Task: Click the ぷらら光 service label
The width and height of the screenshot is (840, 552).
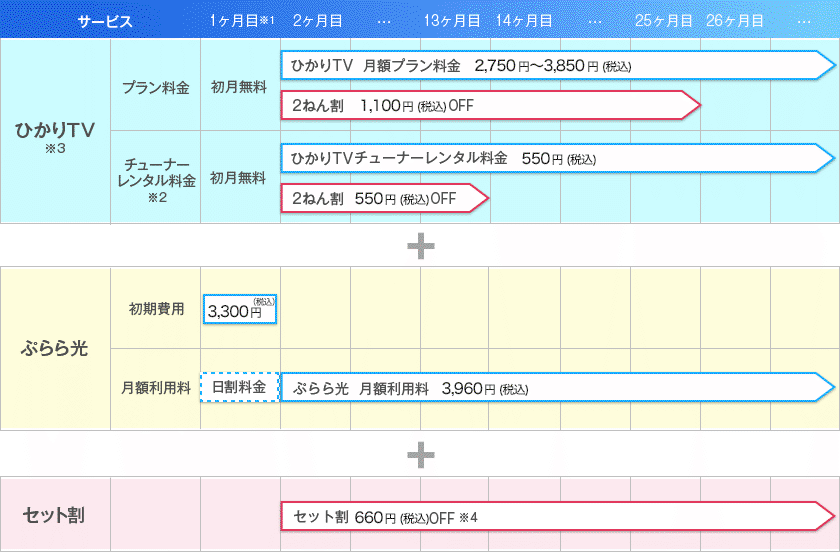Action: pyautogui.click(x=54, y=348)
